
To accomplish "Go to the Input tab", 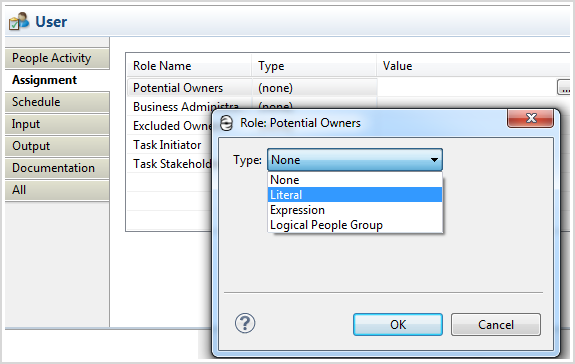I will (57, 124).
